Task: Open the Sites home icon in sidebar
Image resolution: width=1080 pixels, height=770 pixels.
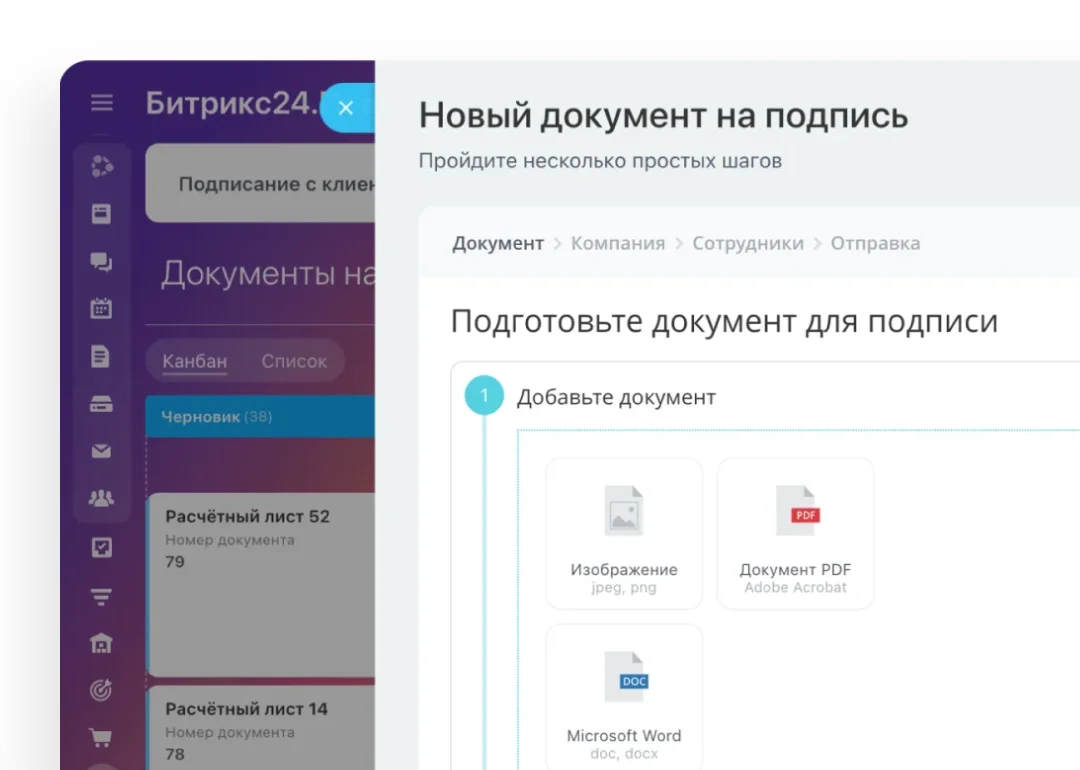Action: pos(101,644)
